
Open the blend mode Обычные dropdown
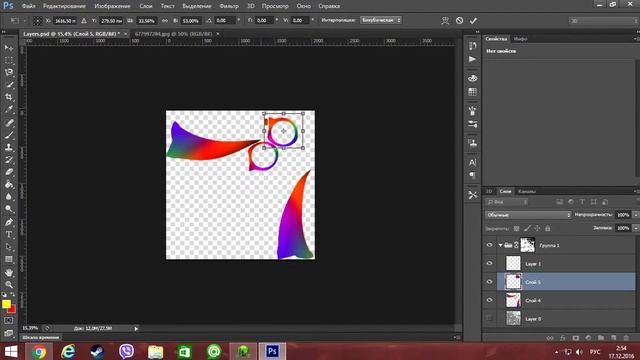pos(528,215)
